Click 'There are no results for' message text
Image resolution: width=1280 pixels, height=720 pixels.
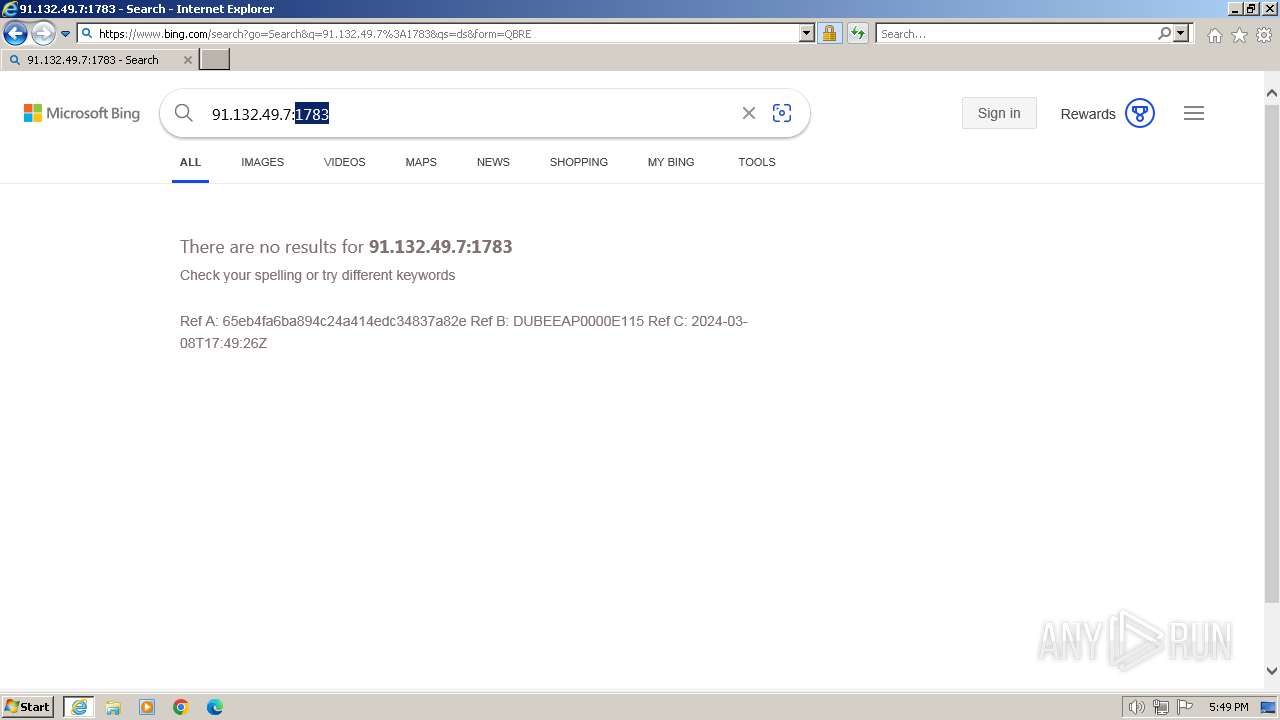[272, 246]
